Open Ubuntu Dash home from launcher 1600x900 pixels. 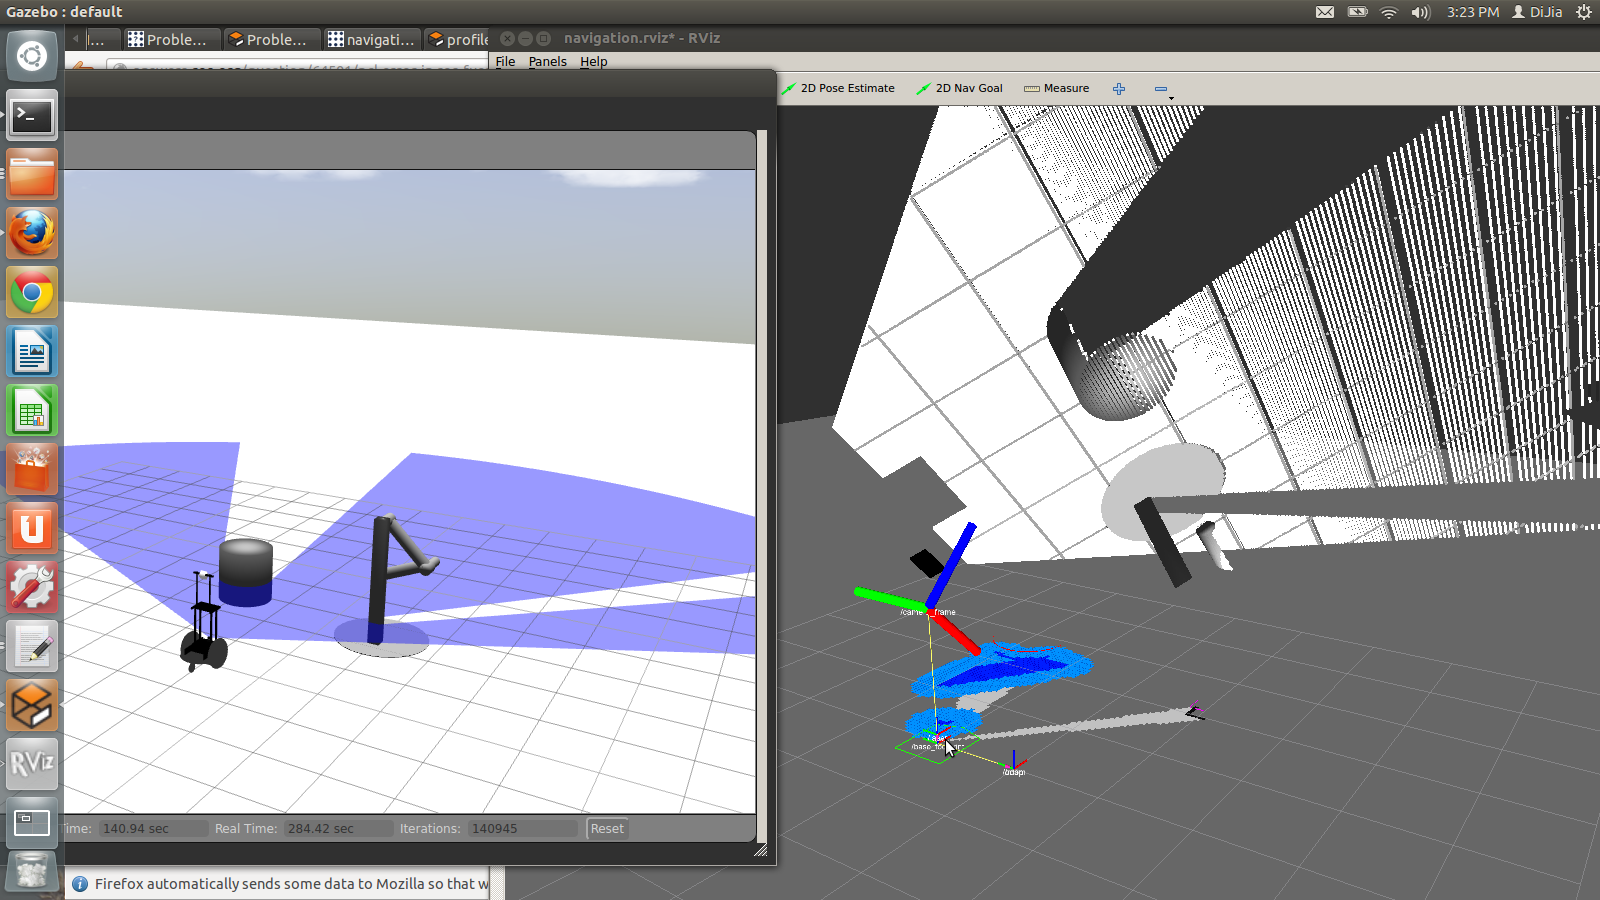pos(32,56)
